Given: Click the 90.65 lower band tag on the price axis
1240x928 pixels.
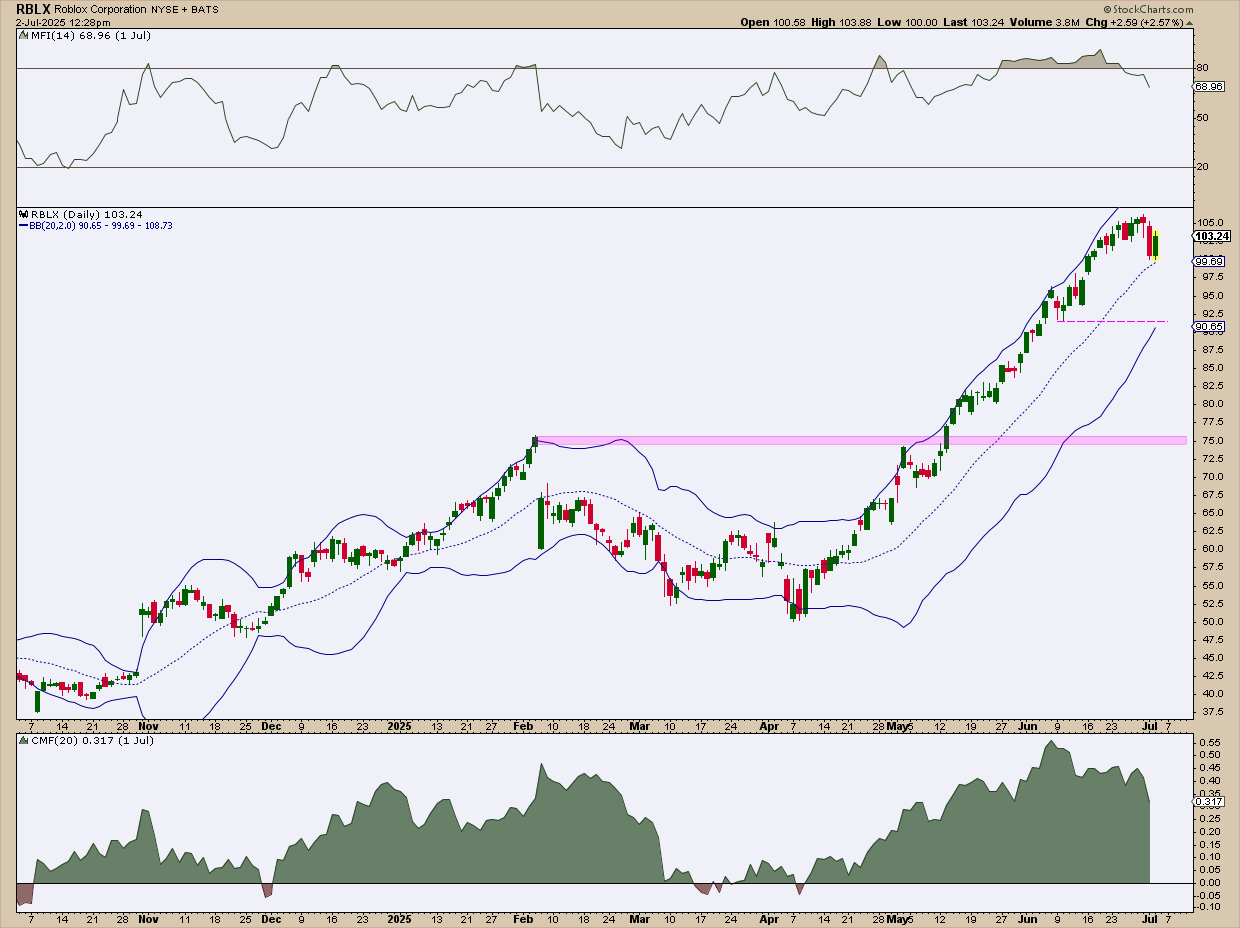Looking at the screenshot, I should pyautogui.click(x=1207, y=327).
